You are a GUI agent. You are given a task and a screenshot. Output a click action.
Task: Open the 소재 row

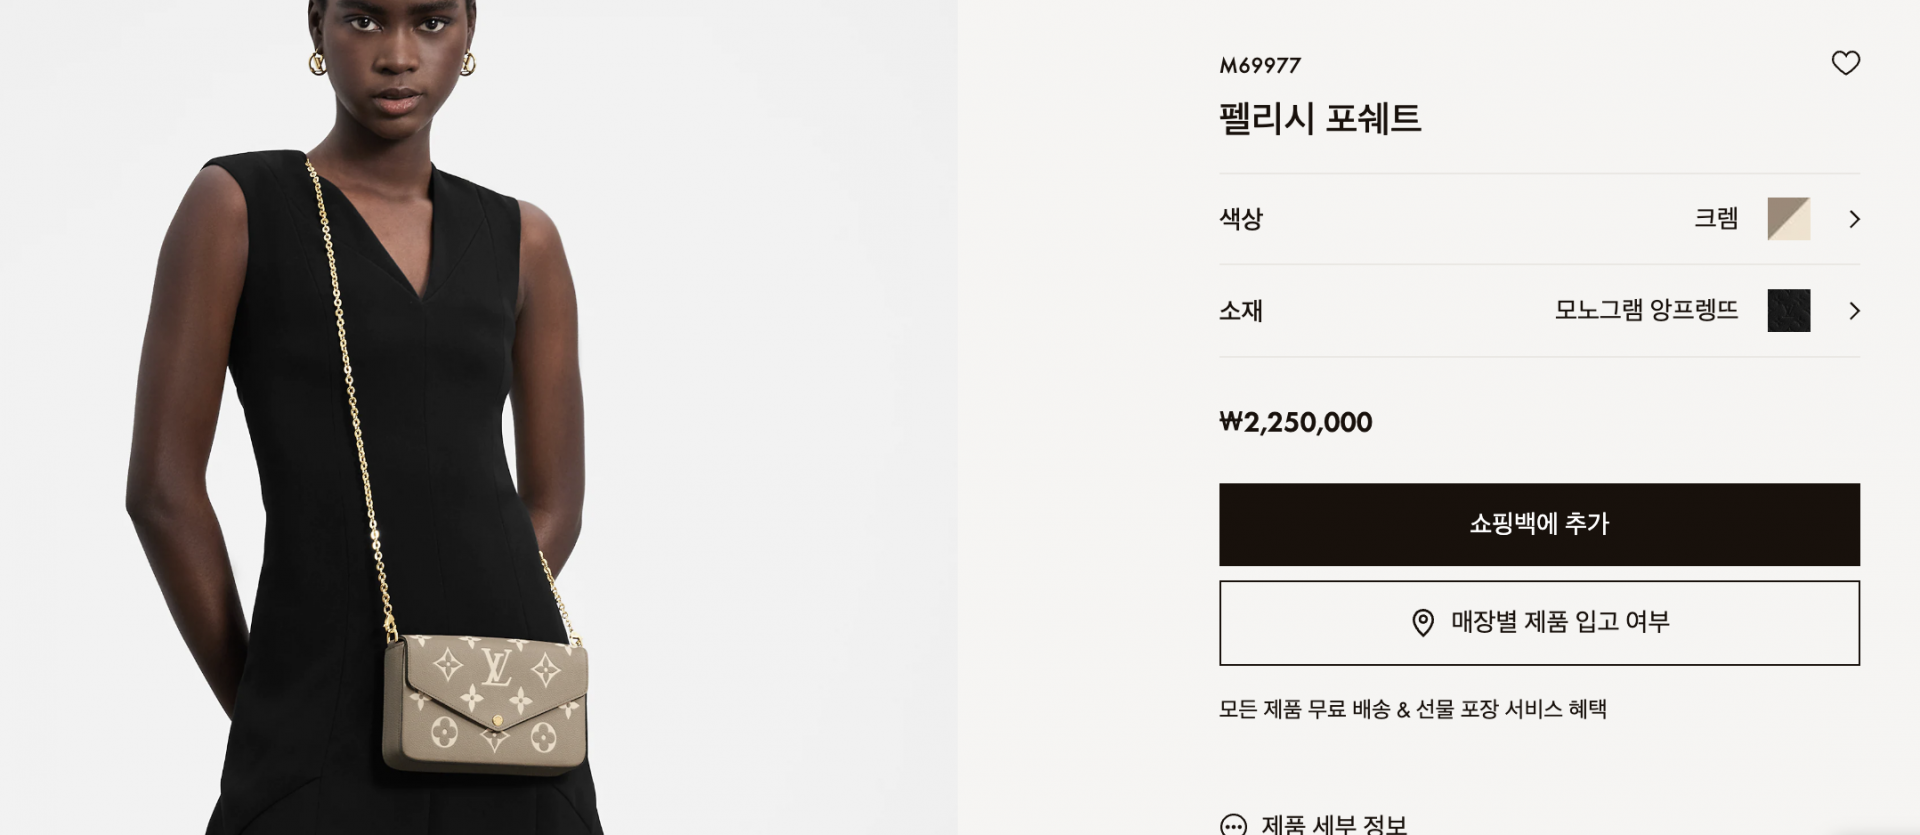tap(1539, 311)
